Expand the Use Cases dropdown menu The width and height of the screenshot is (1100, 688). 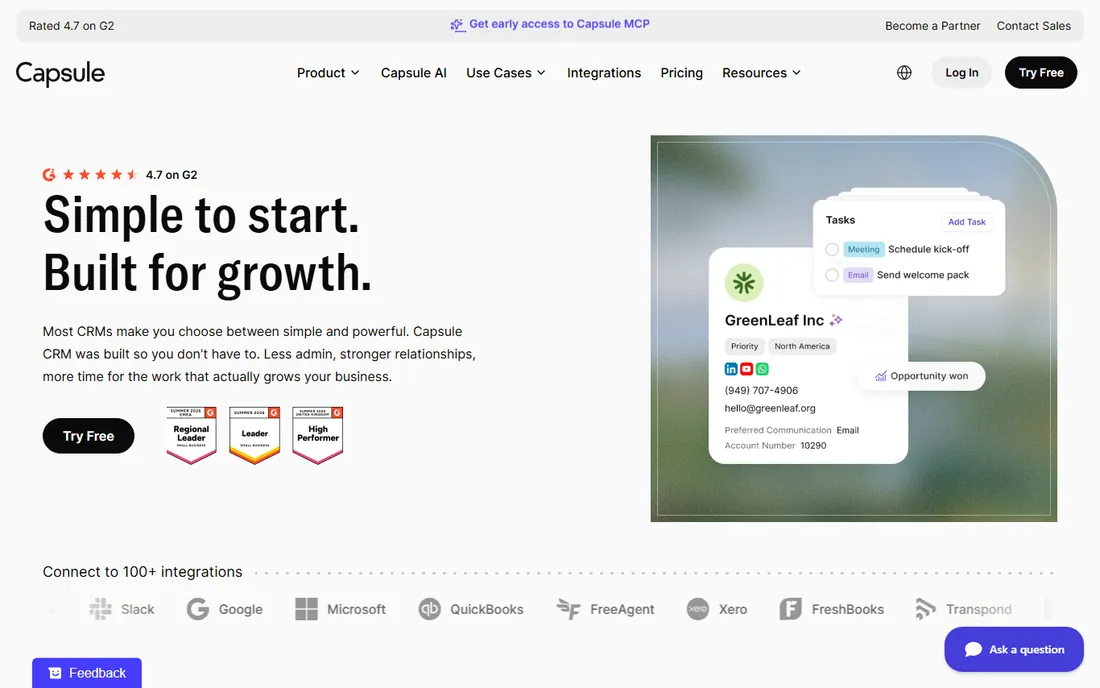click(506, 73)
